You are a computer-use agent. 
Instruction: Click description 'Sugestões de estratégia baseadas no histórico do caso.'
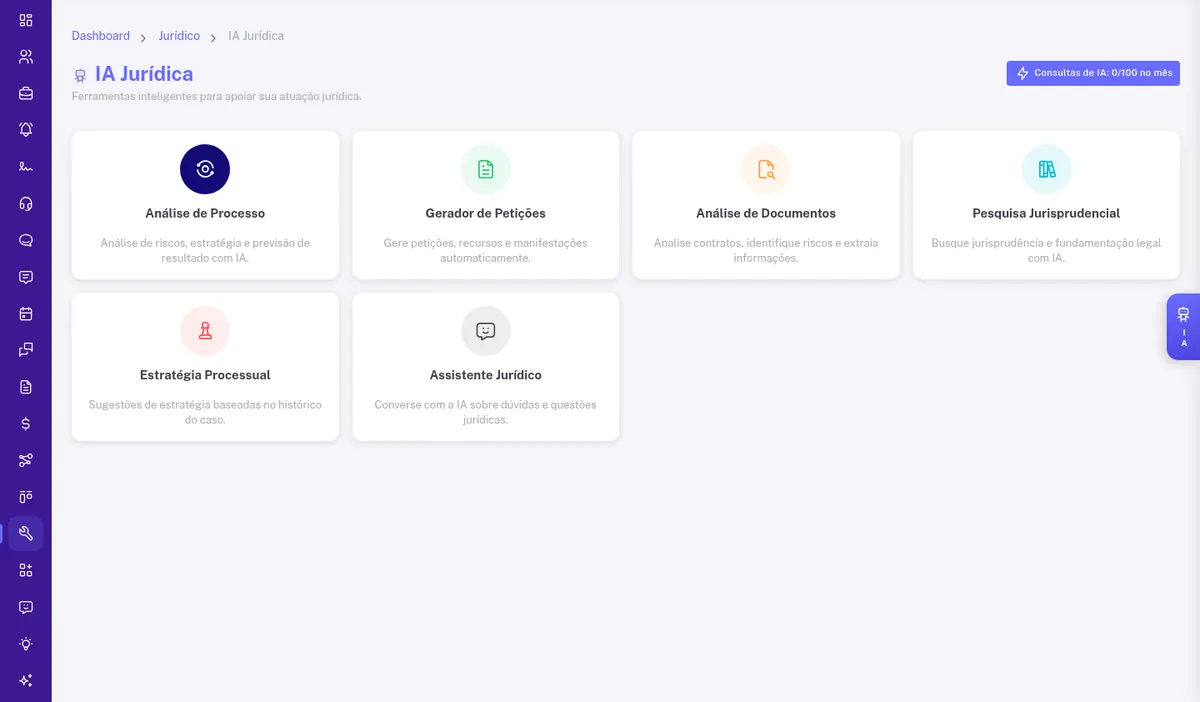205,412
